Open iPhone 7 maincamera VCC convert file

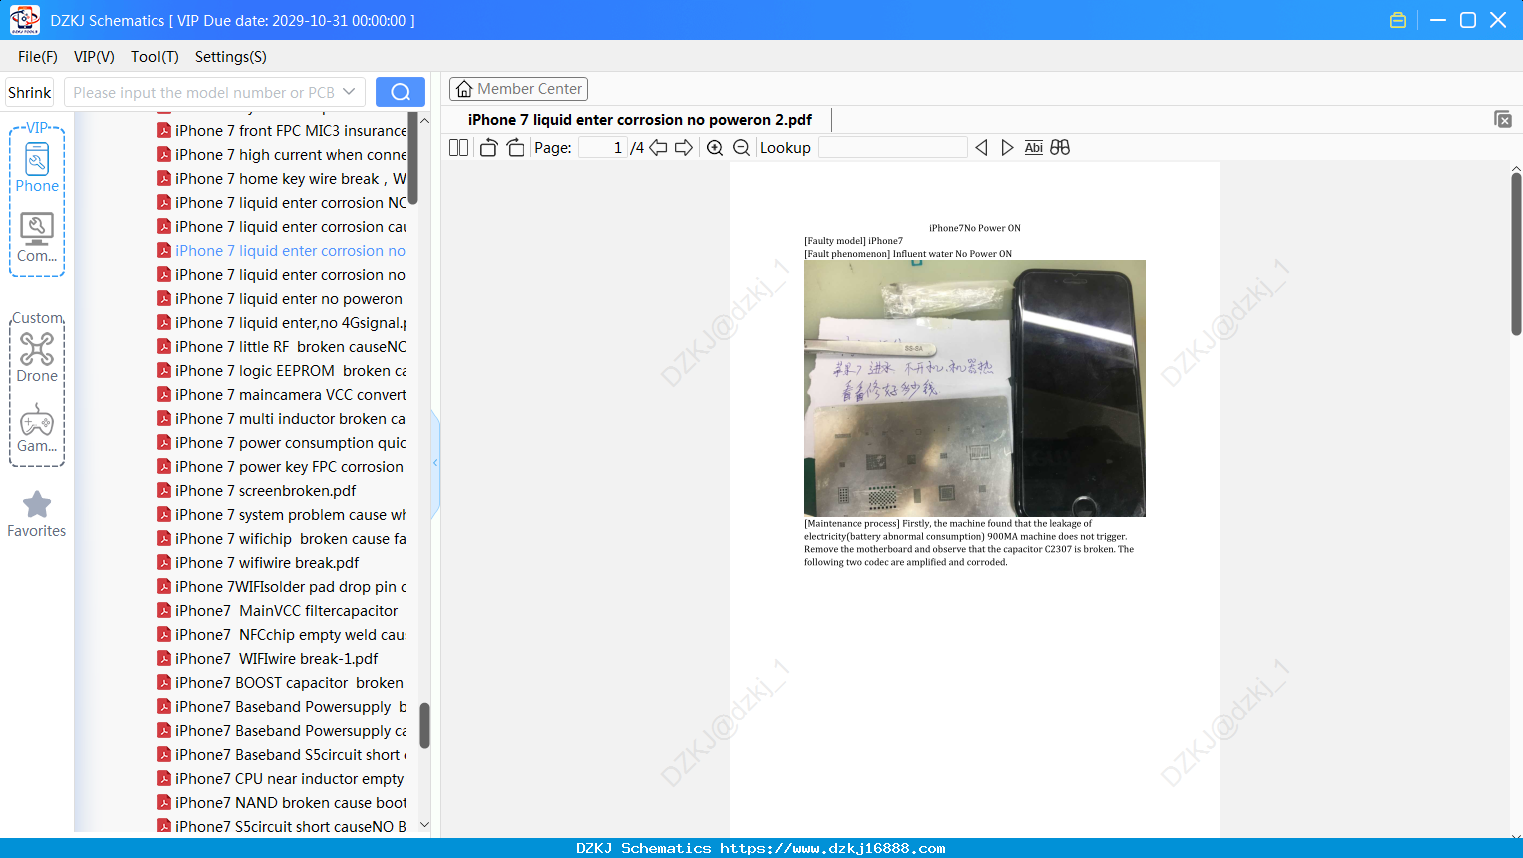pos(290,394)
